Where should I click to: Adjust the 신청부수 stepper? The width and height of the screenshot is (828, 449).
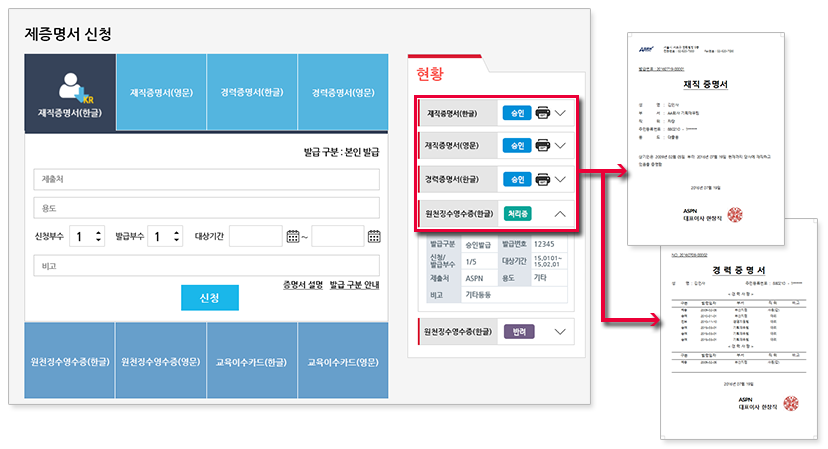pyautogui.click(x=98, y=237)
